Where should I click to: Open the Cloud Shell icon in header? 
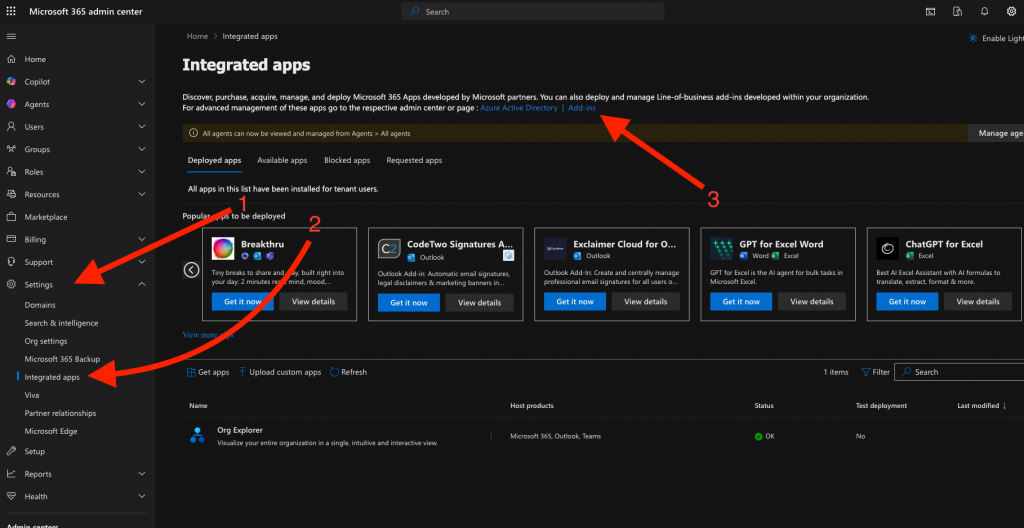click(x=930, y=11)
